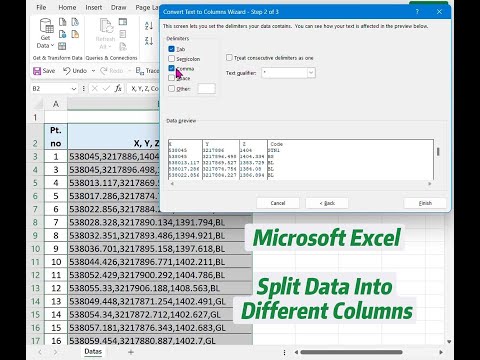Click the sheet tab bar options dots
This screenshot has width=480, height=360.
tap(284, 352)
